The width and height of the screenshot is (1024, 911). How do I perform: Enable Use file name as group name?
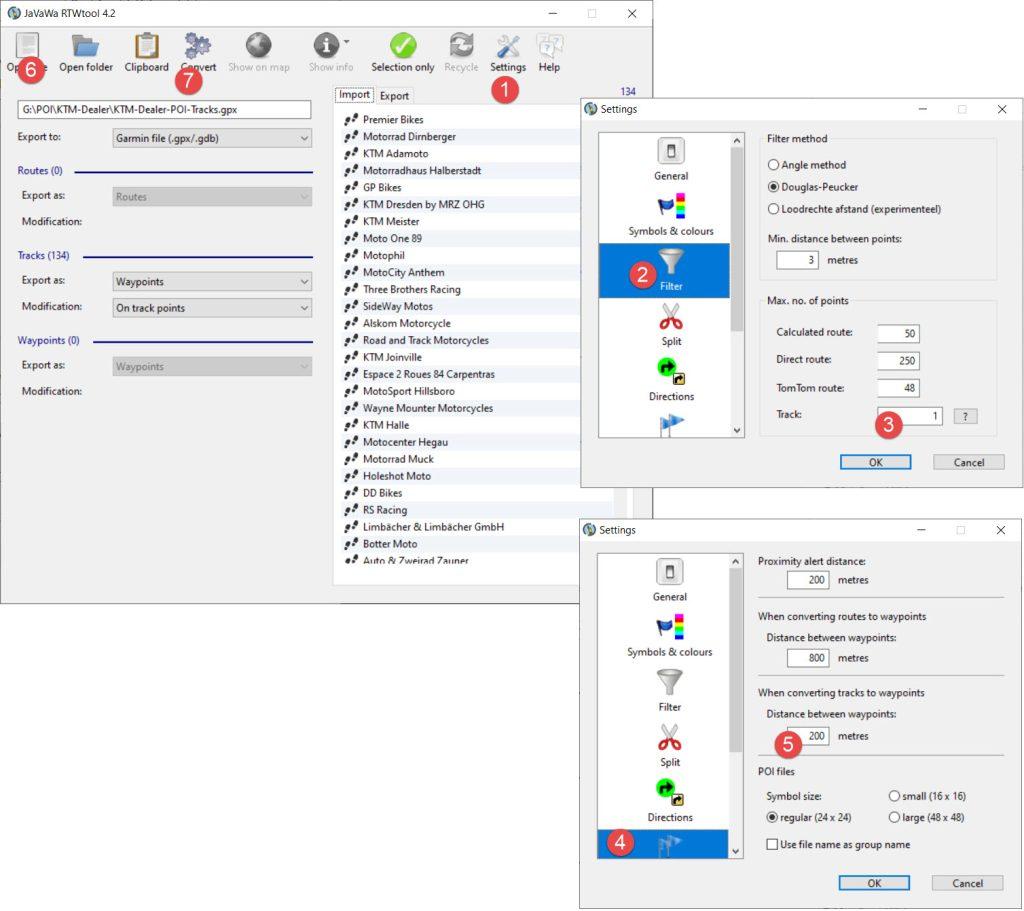pos(772,844)
